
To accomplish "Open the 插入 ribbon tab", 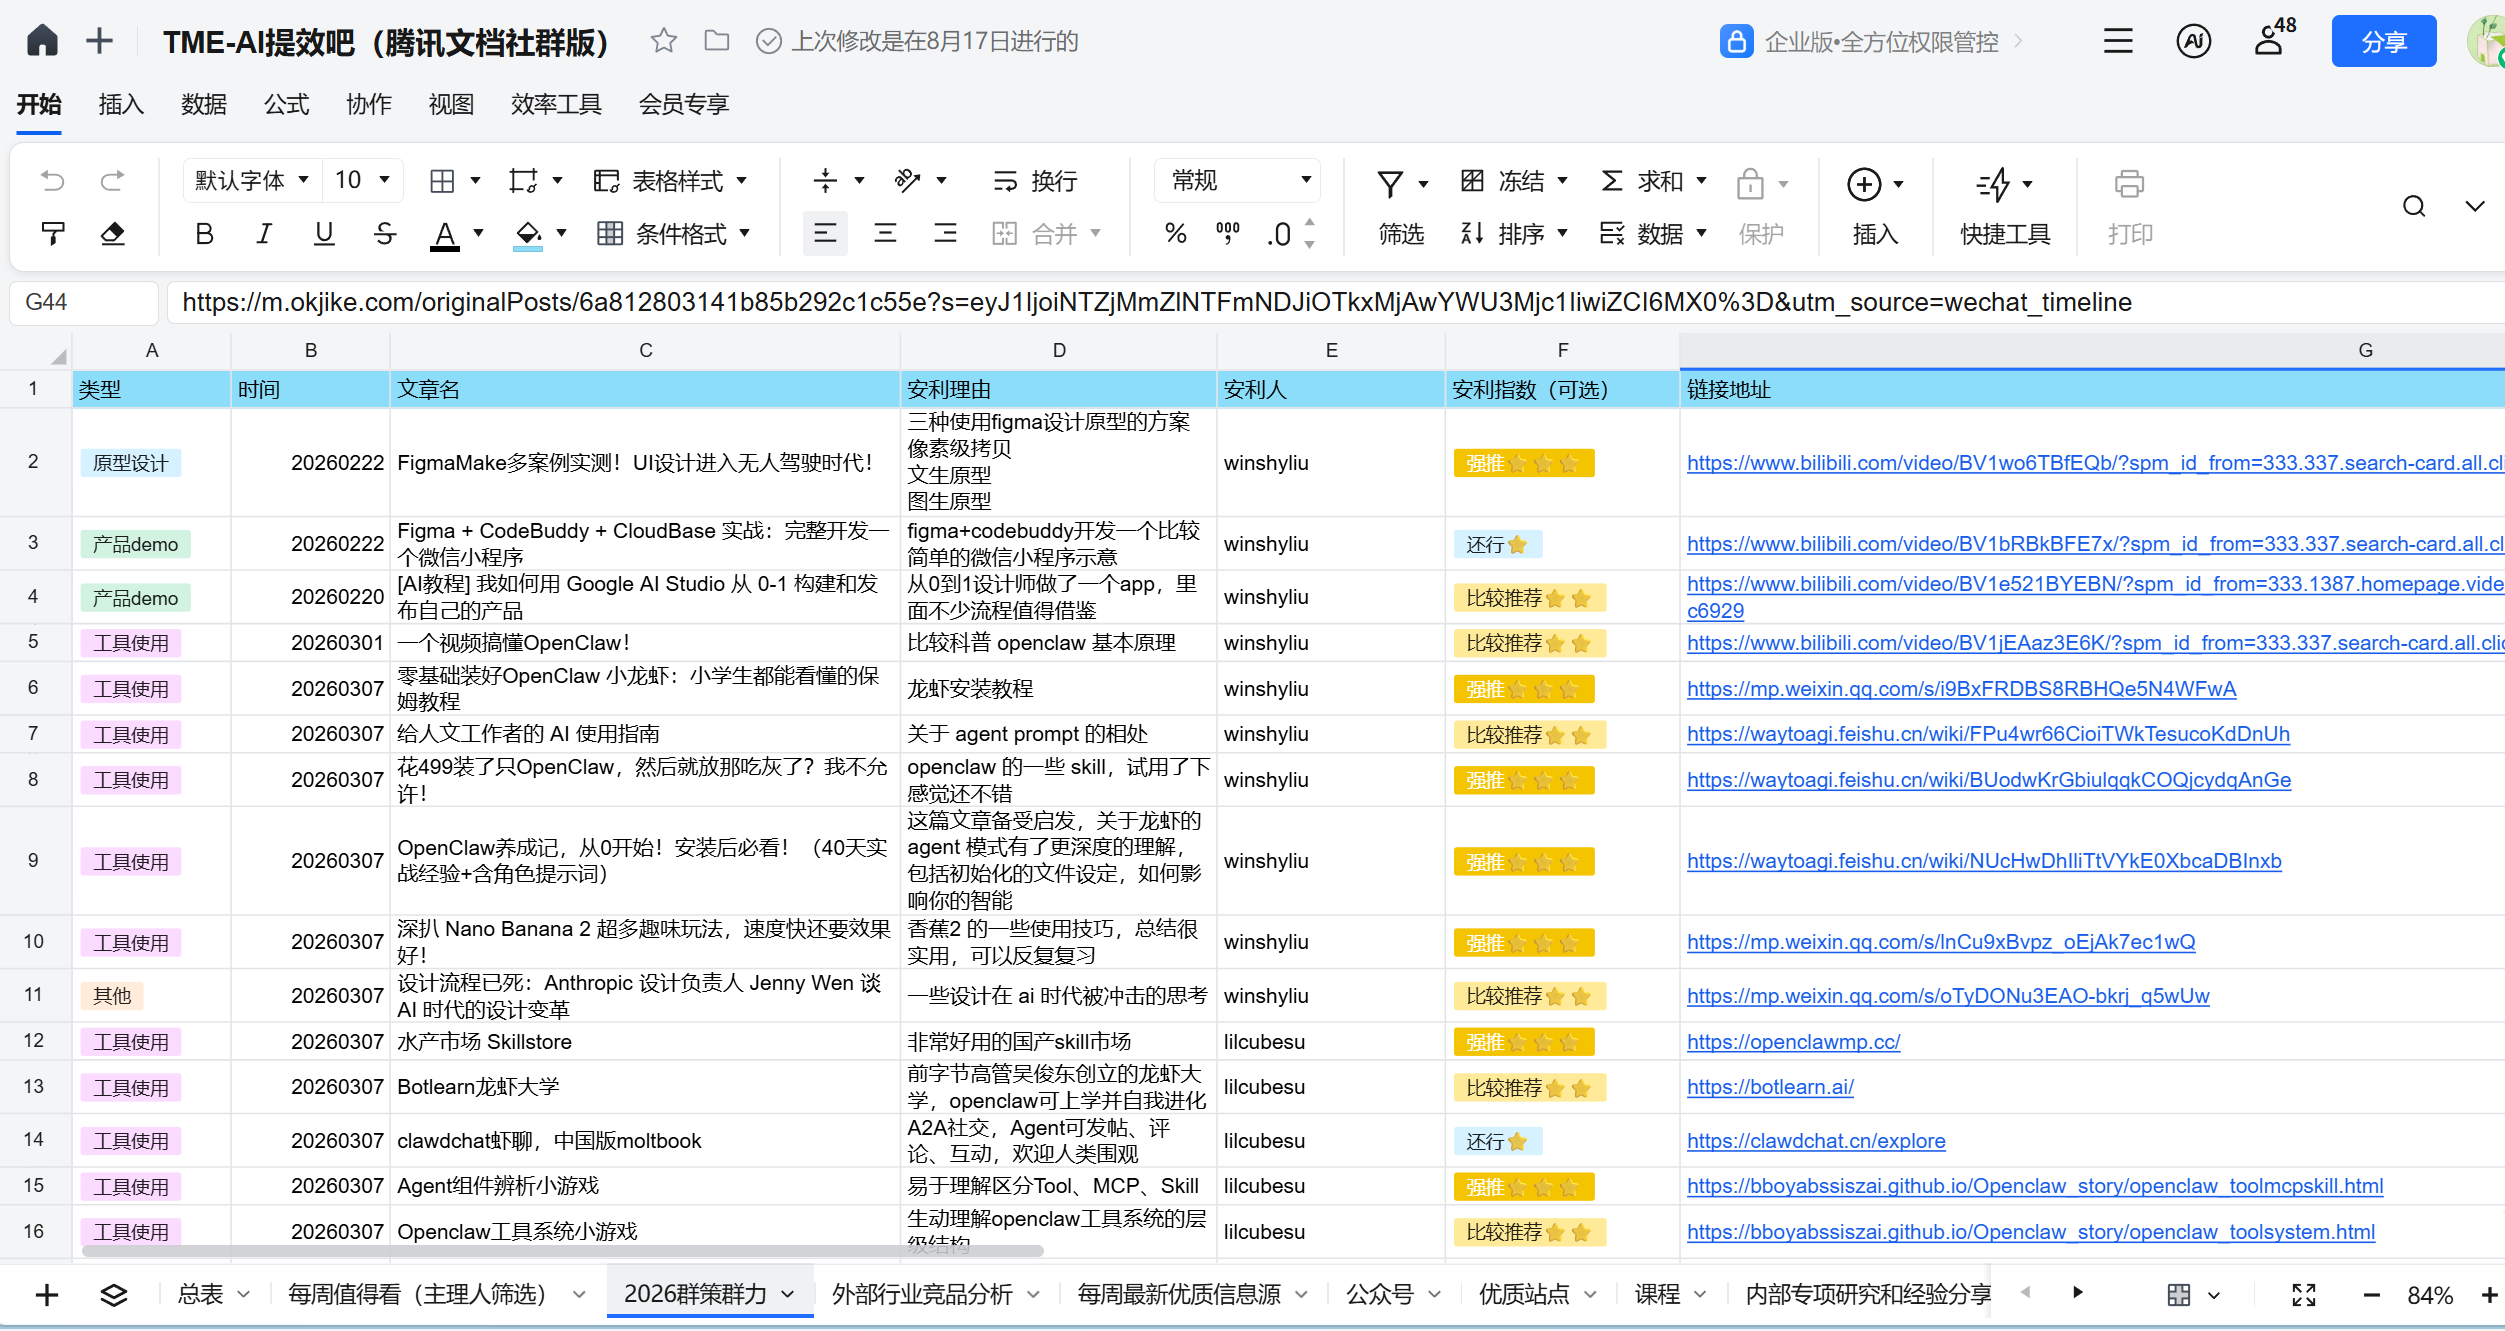I will (x=121, y=104).
